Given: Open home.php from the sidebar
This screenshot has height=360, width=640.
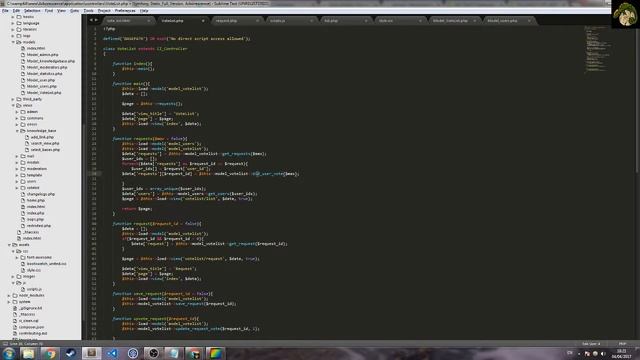Looking at the screenshot, I should coord(36,200).
